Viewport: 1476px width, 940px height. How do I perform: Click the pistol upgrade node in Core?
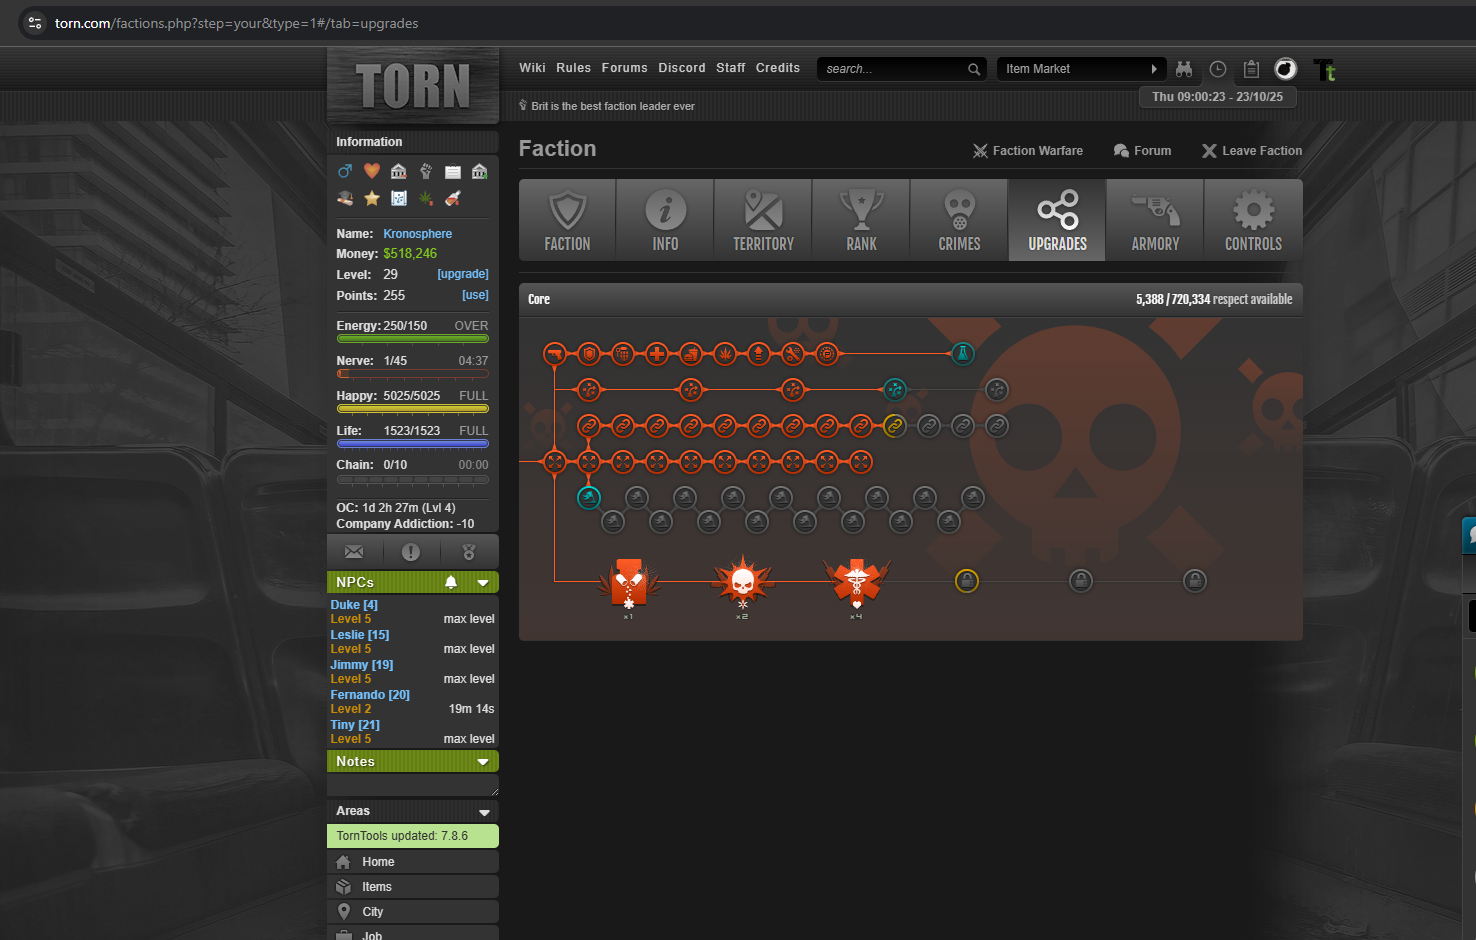click(555, 354)
